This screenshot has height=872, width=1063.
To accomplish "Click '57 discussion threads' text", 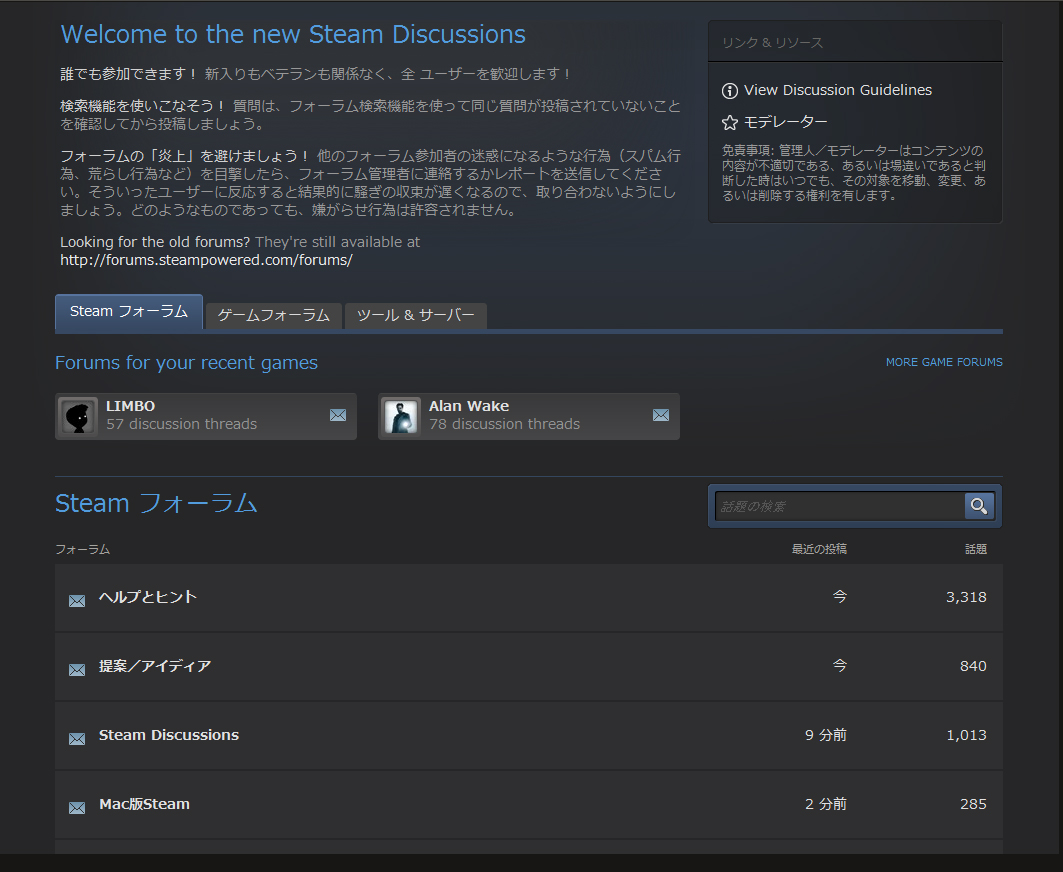I will coord(181,424).
